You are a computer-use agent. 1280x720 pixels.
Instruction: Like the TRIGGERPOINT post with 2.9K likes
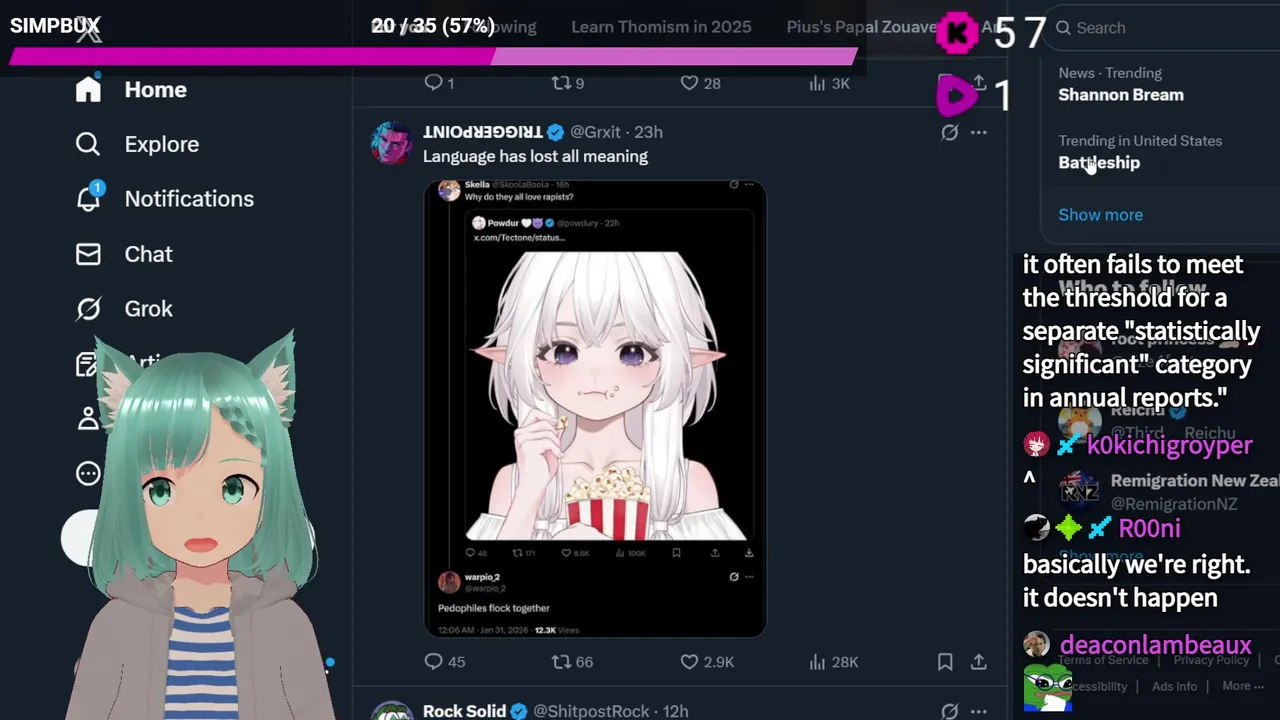pyautogui.click(x=707, y=662)
